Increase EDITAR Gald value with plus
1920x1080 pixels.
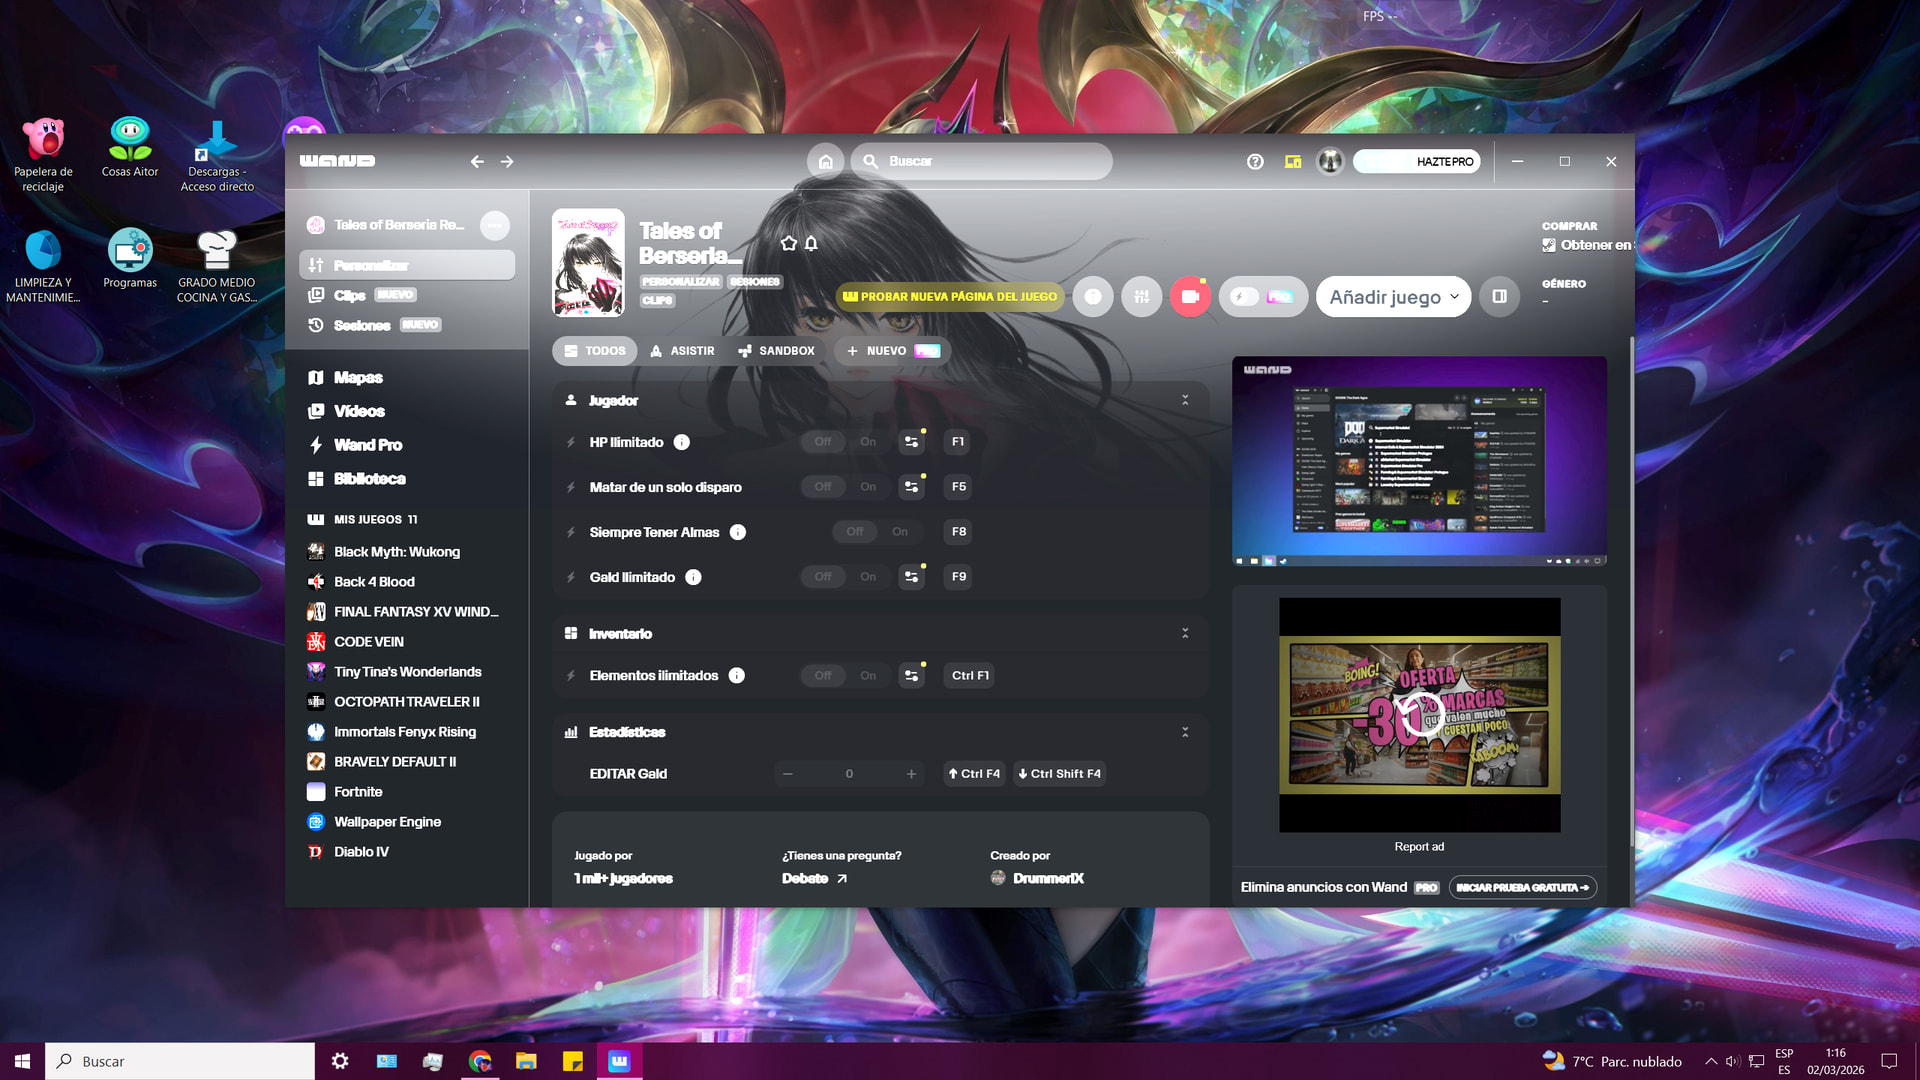click(911, 774)
